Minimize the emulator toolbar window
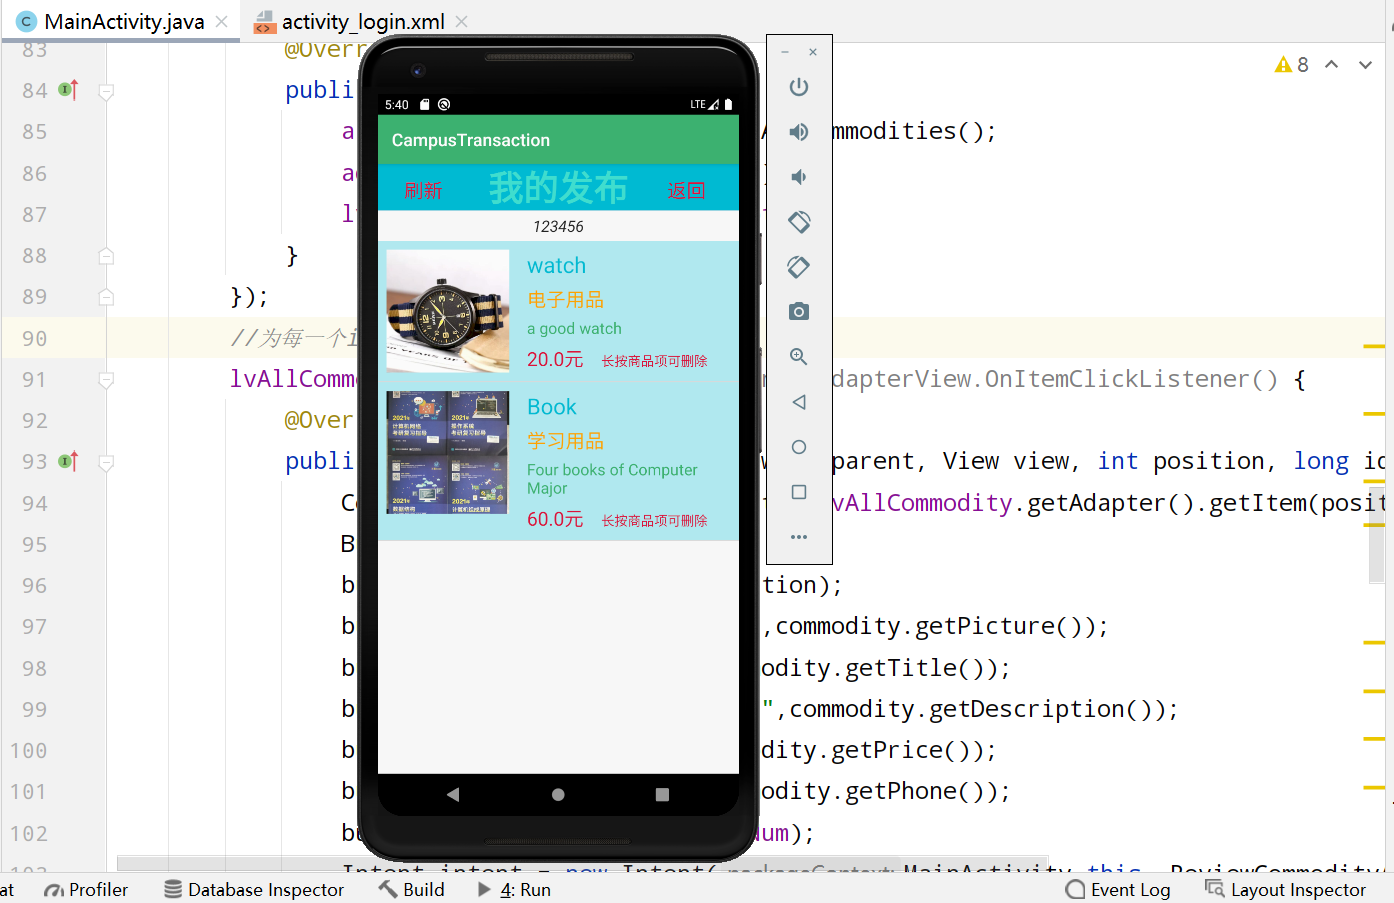1394x903 pixels. (785, 52)
